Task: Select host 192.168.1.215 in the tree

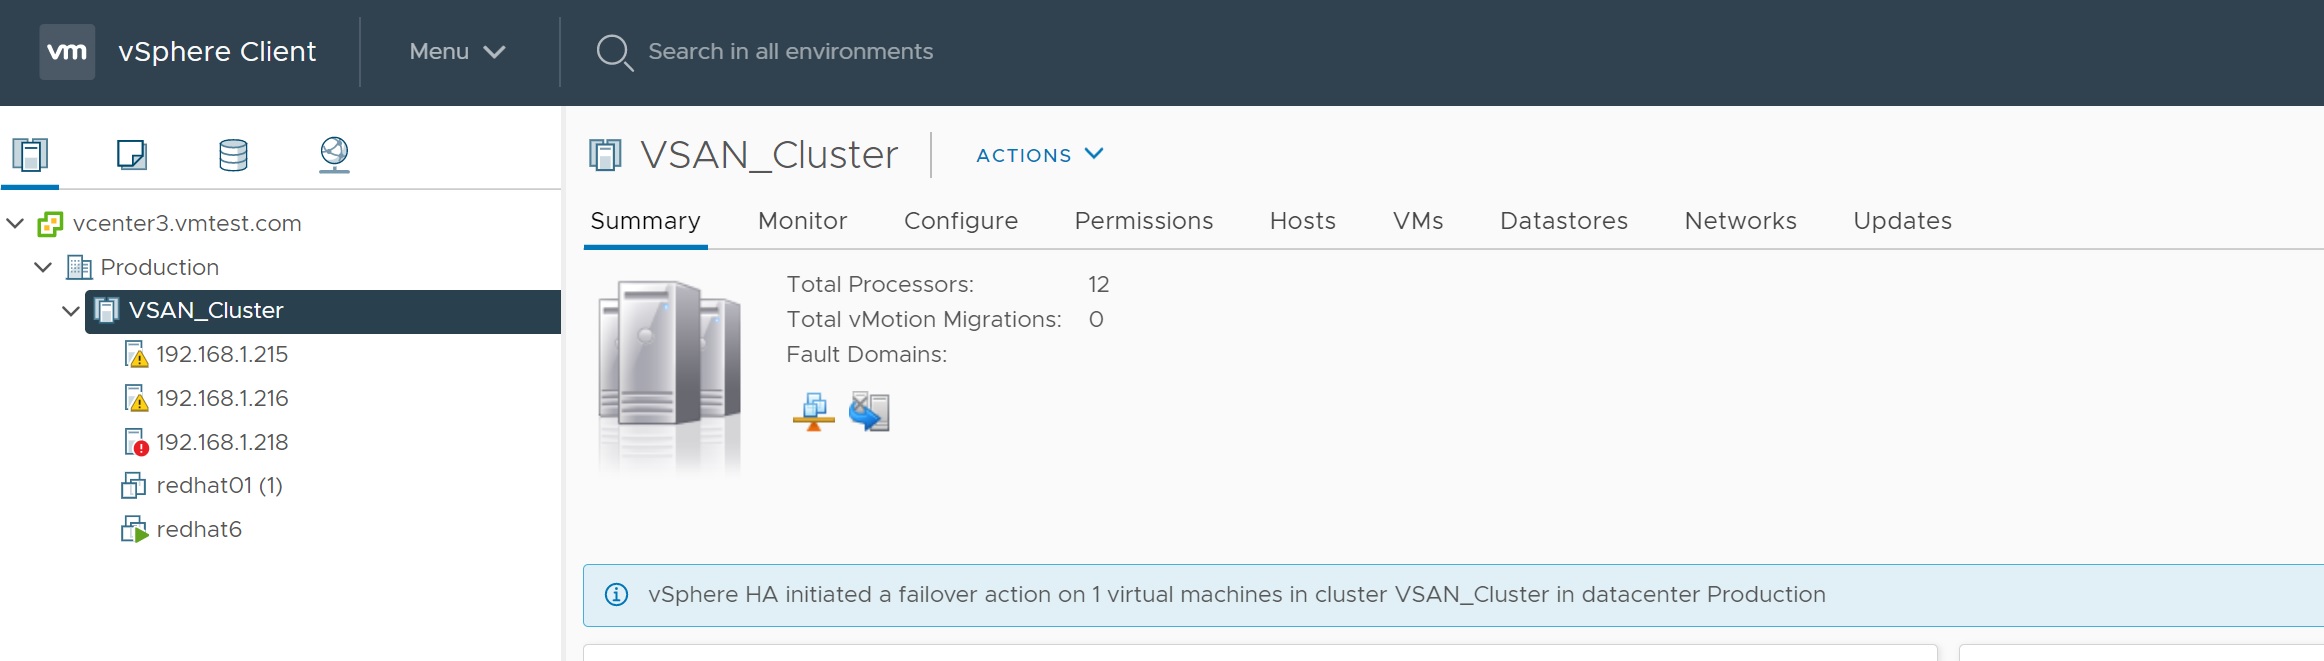Action: 221,355
